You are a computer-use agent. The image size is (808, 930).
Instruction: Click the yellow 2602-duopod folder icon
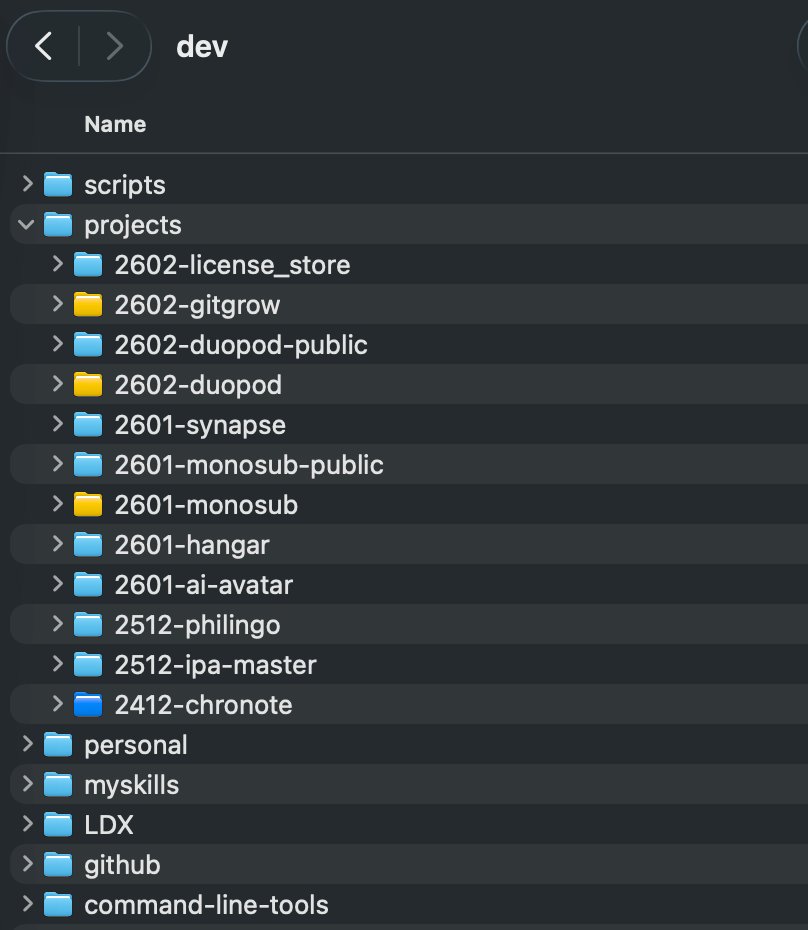tap(88, 385)
